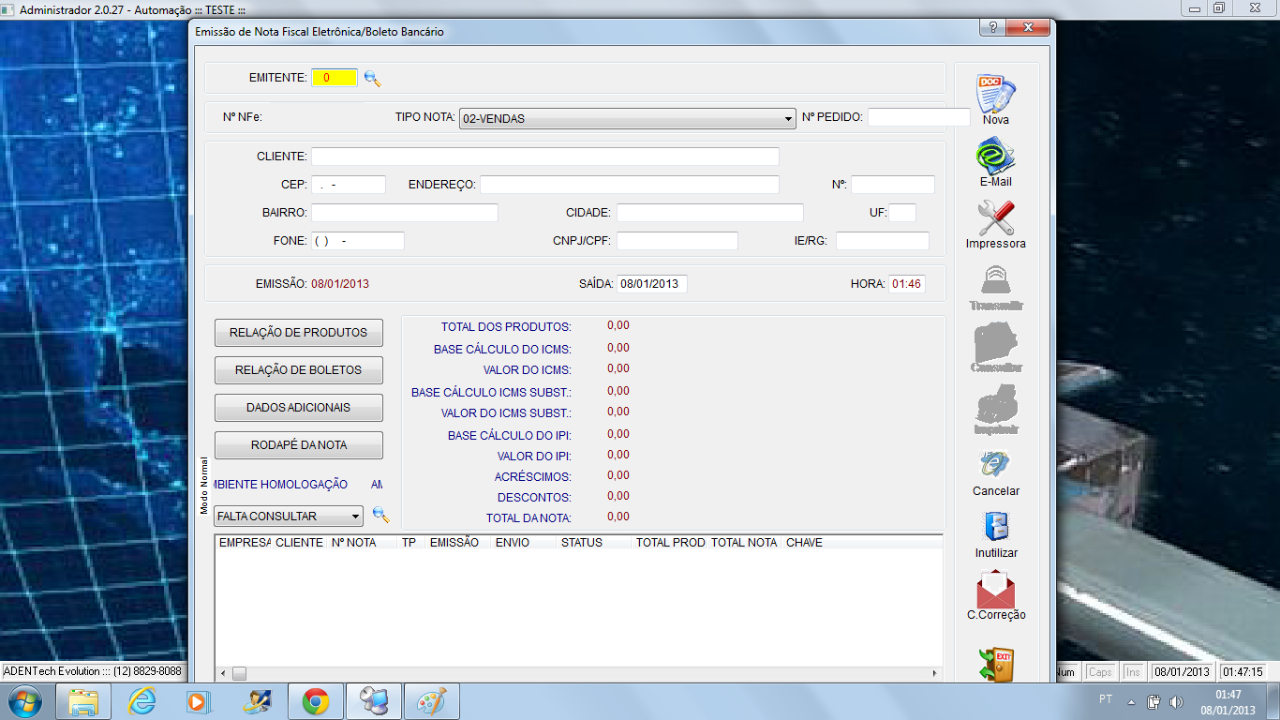Click the CLIENTE input field
The image size is (1280, 720).
(x=544, y=157)
